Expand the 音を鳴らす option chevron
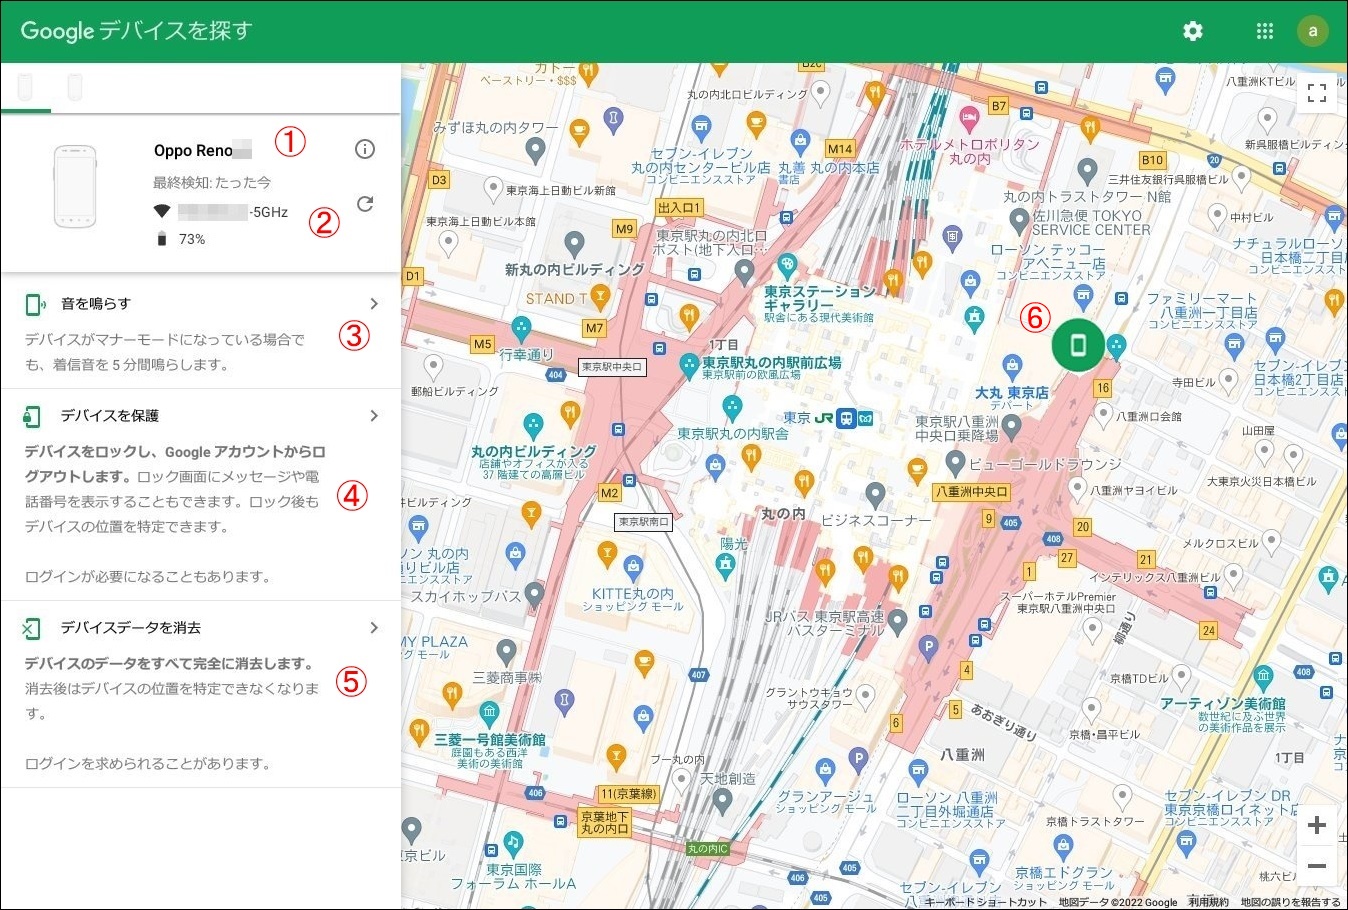Screen dimensions: 1348x910 (374, 303)
